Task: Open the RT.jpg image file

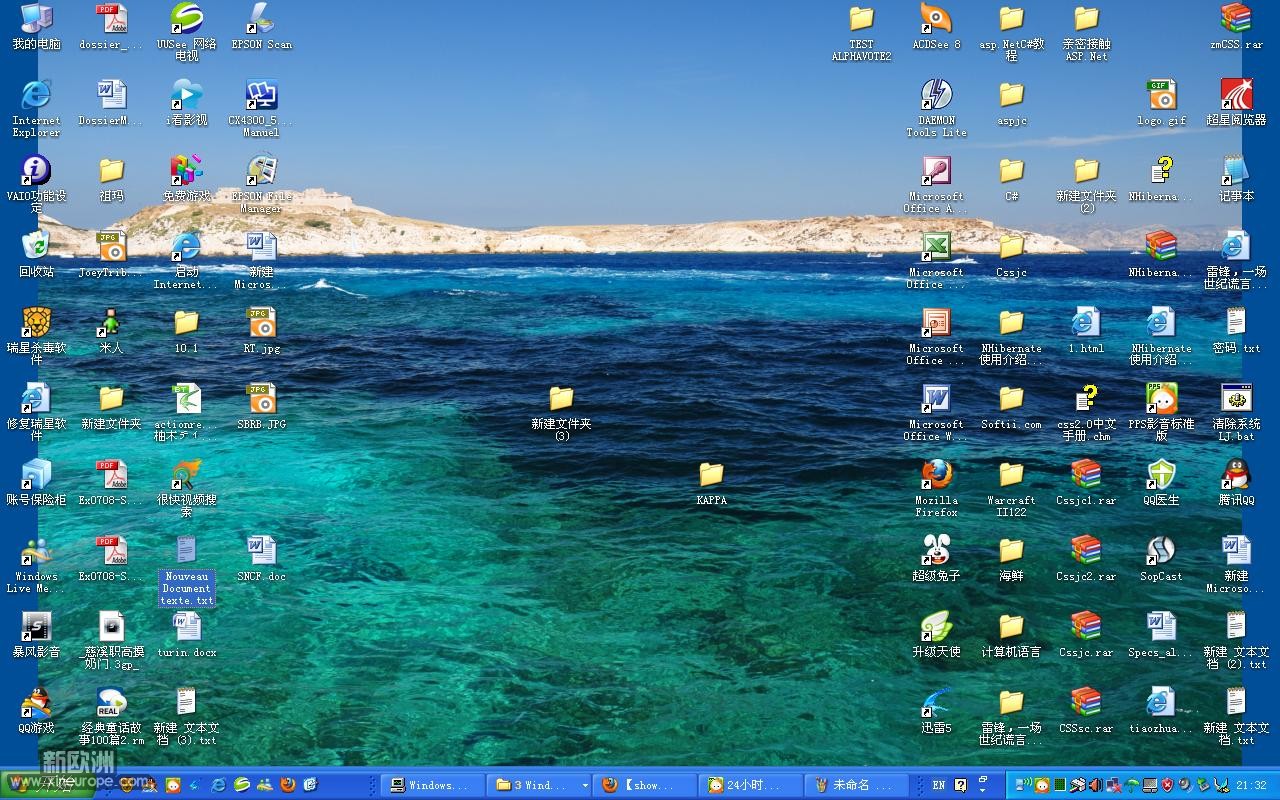Action: click(261, 329)
